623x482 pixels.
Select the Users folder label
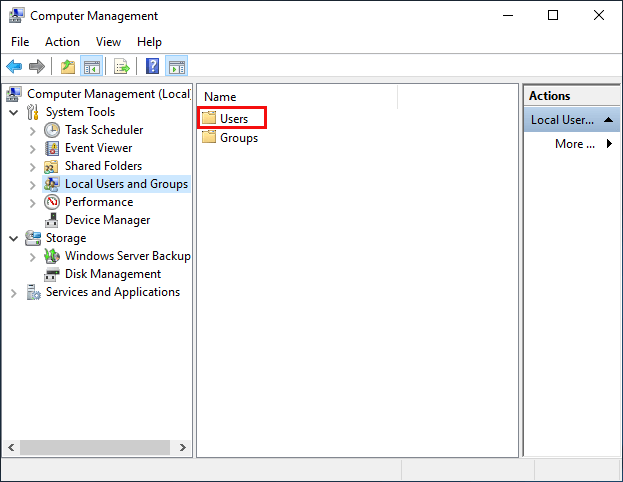[x=234, y=118]
